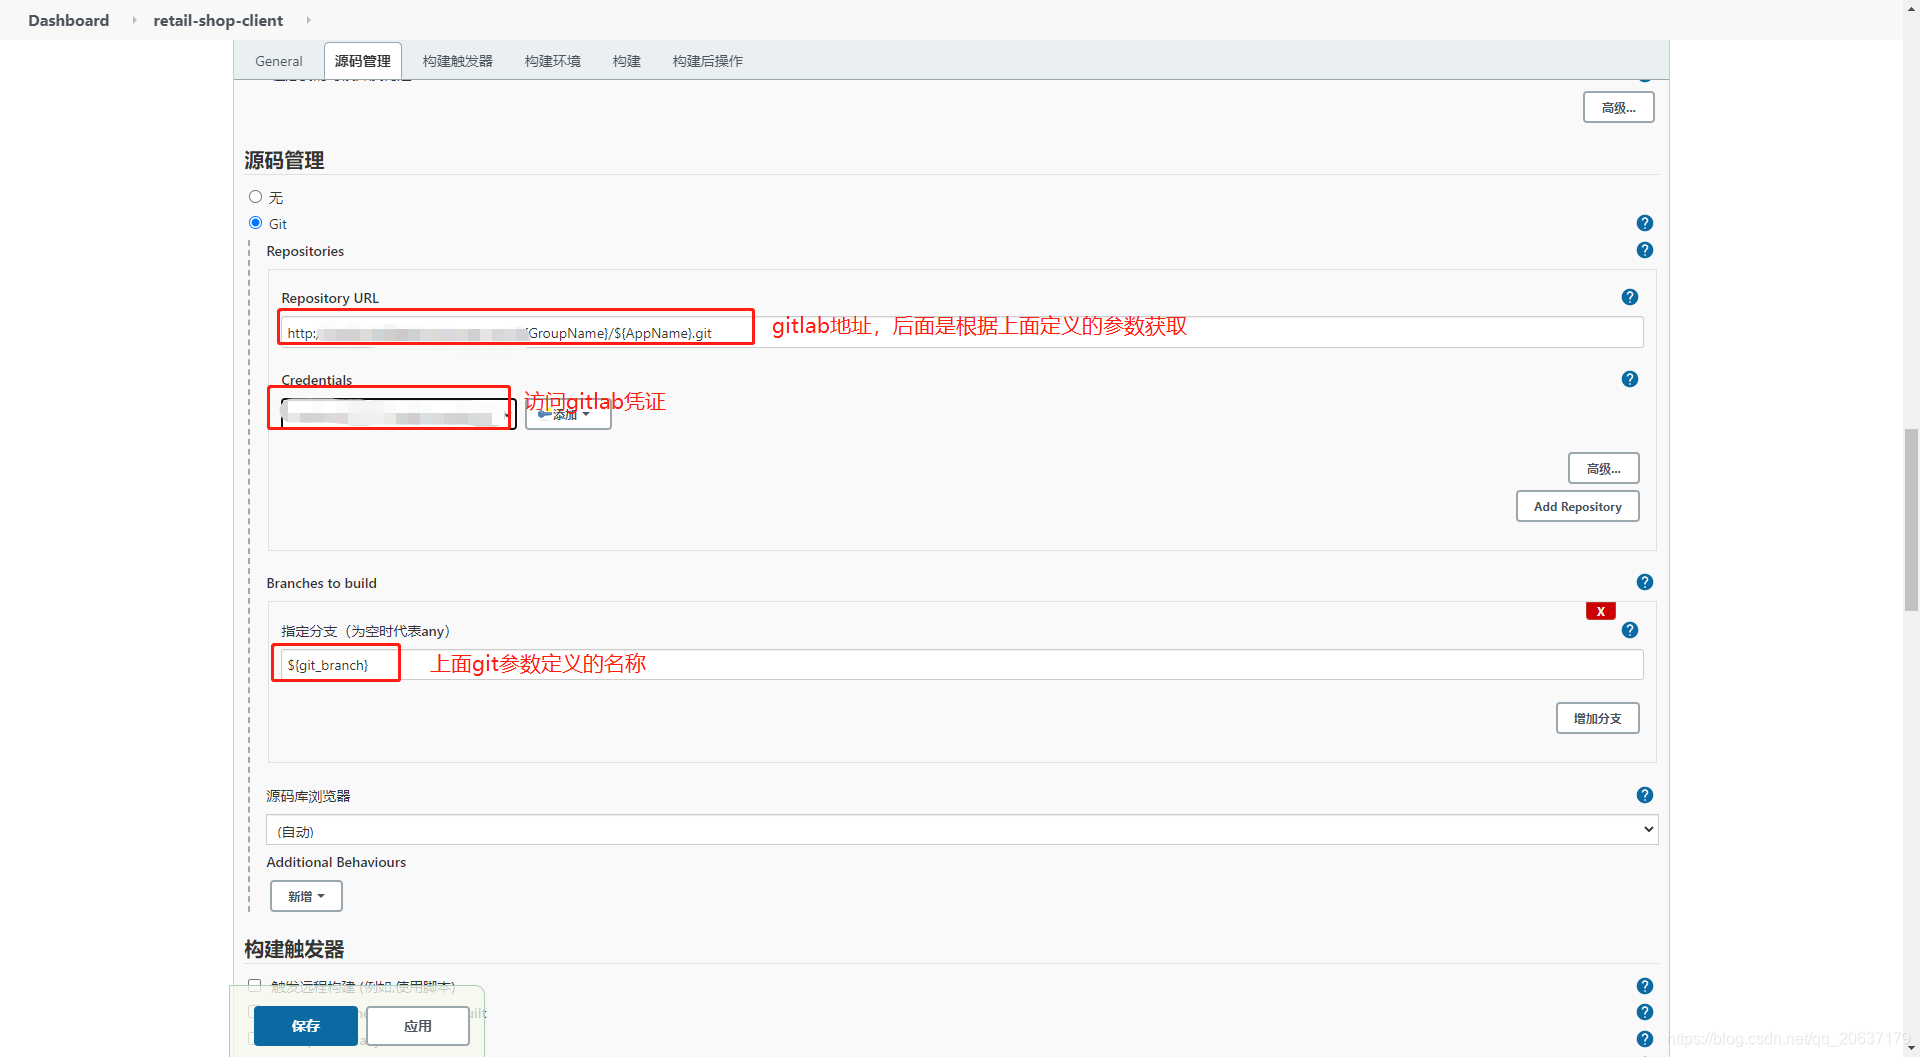Expand the retail-shop-client breadcrumb arrow
1920x1057 pixels.
(x=308, y=20)
